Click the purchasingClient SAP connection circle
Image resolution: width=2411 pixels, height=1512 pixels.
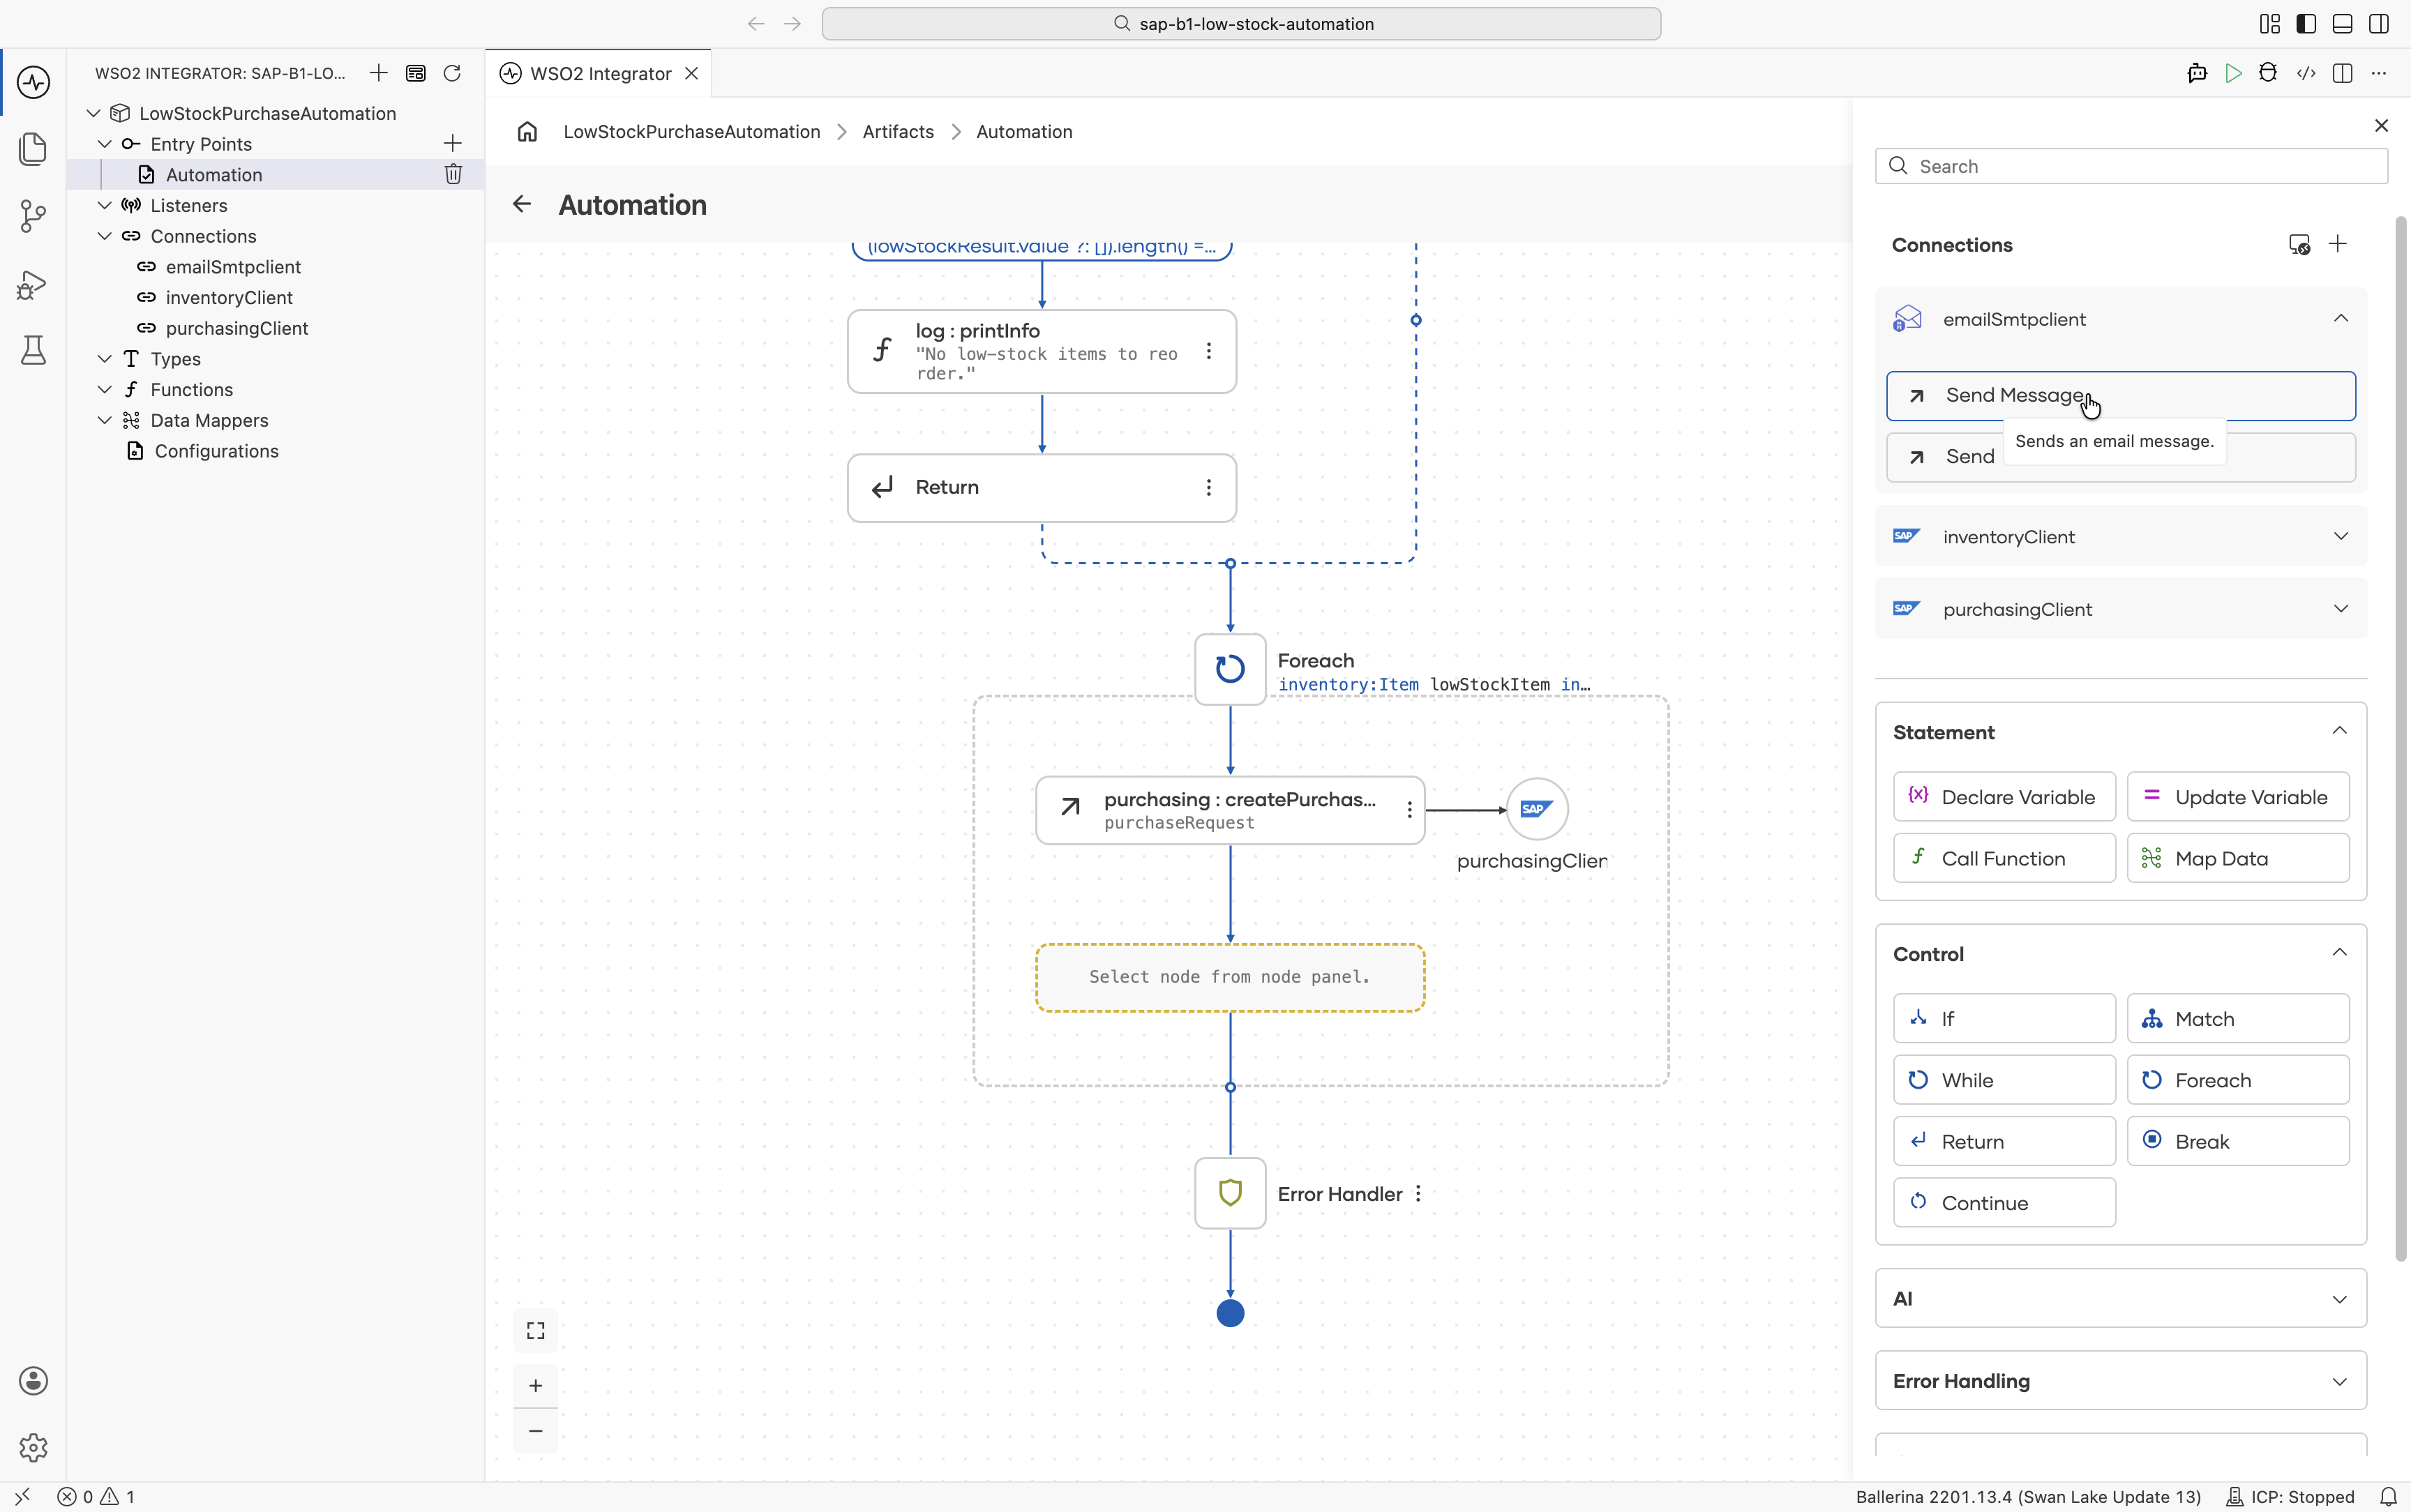tap(1537, 809)
